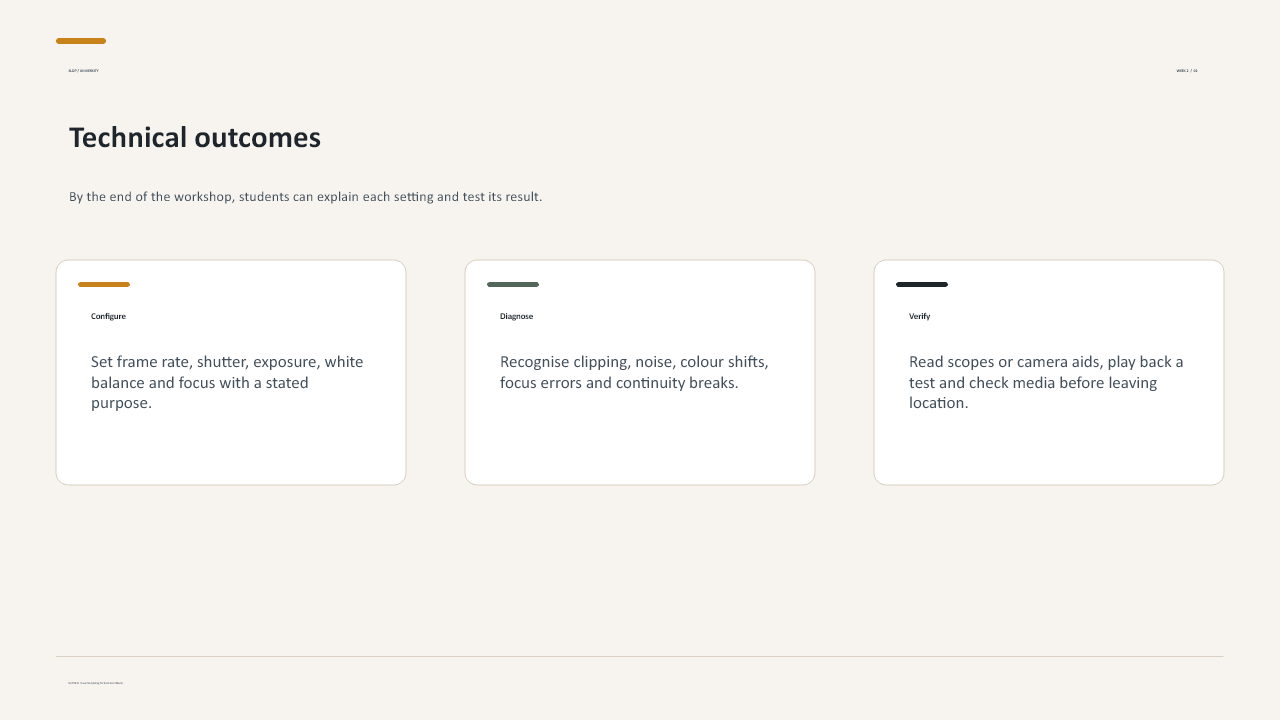Click the small header label at top left
1280x720 pixels.
point(83,71)
